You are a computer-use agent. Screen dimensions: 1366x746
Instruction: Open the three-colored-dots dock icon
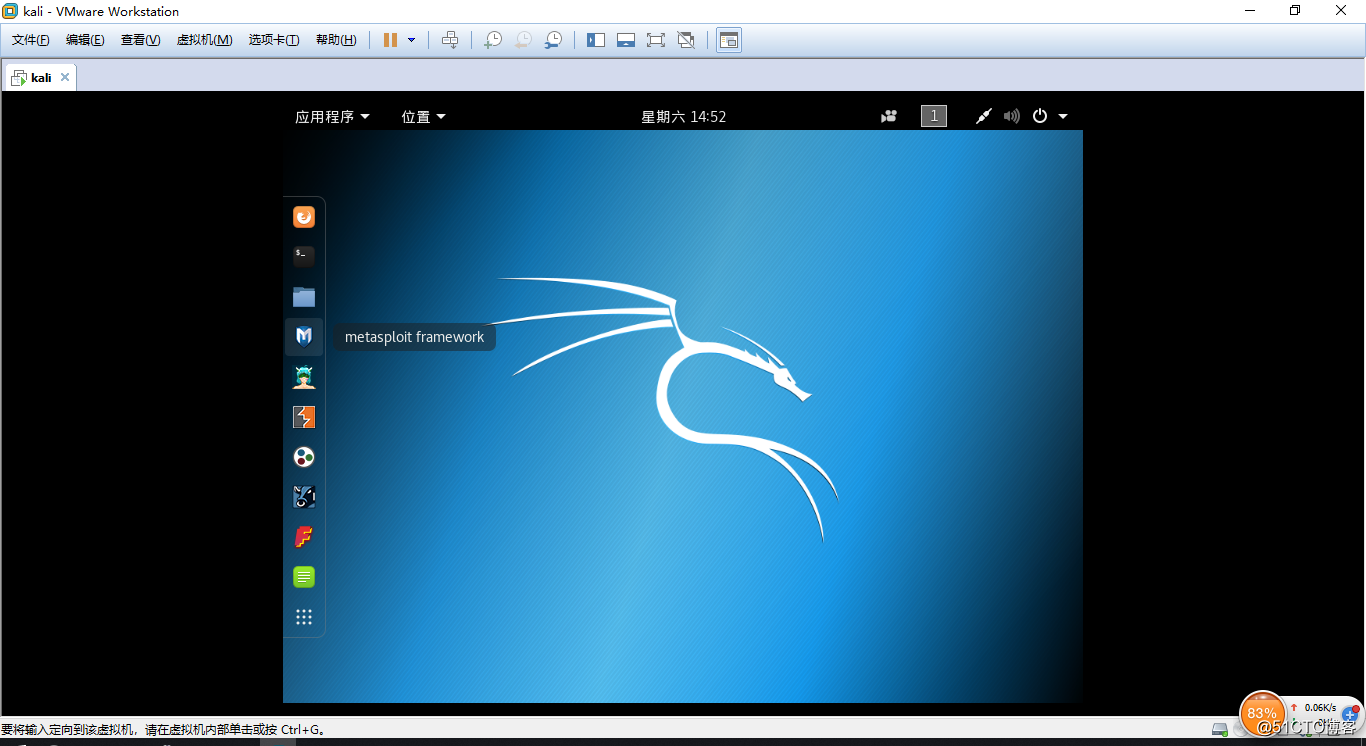tap(304, 457)
